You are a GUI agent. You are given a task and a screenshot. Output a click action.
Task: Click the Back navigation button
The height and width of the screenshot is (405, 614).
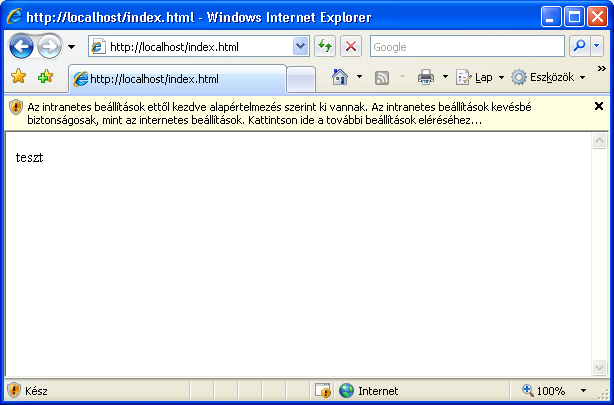pos(21,46)
